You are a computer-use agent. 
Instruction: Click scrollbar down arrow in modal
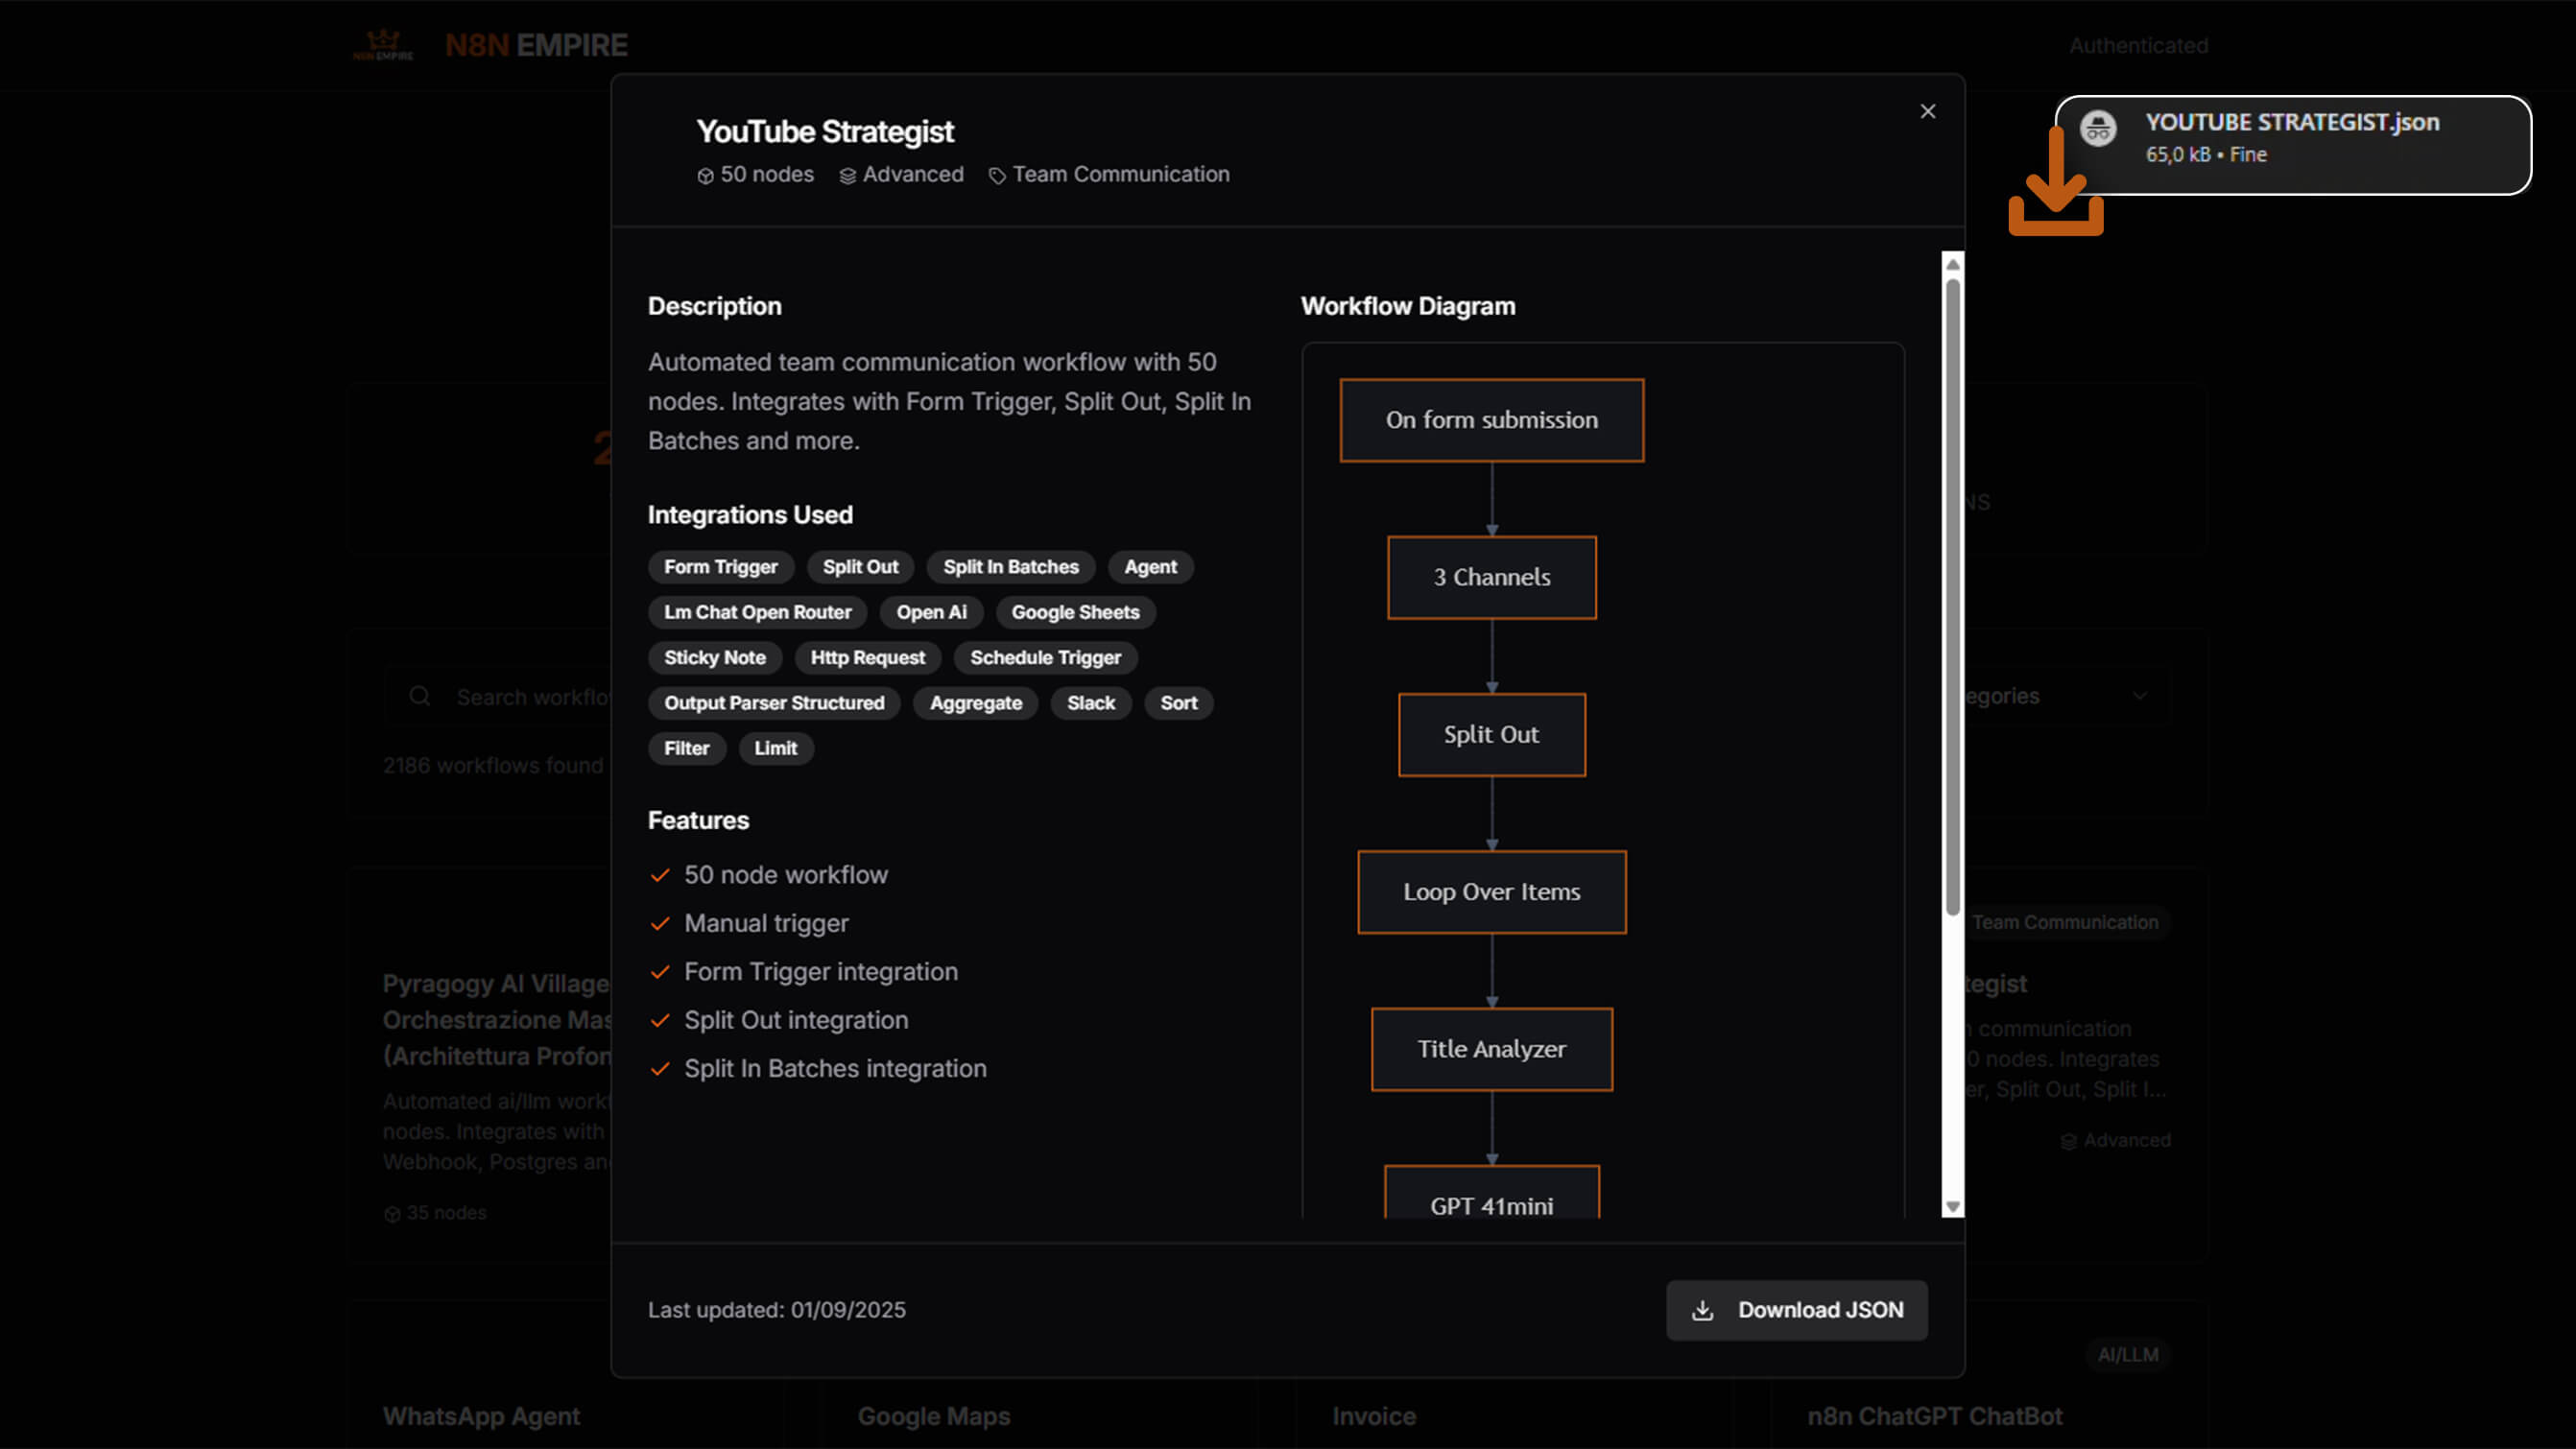1951,1206
